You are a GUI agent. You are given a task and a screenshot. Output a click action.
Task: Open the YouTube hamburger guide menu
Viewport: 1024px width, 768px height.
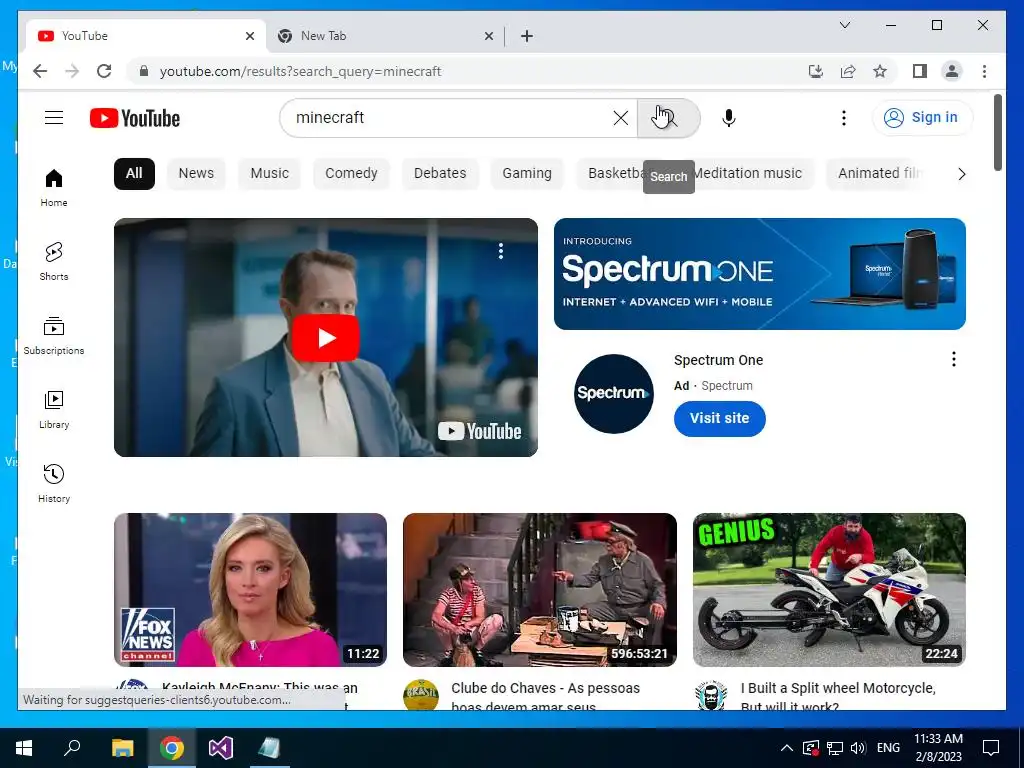[x=54, y=118]
